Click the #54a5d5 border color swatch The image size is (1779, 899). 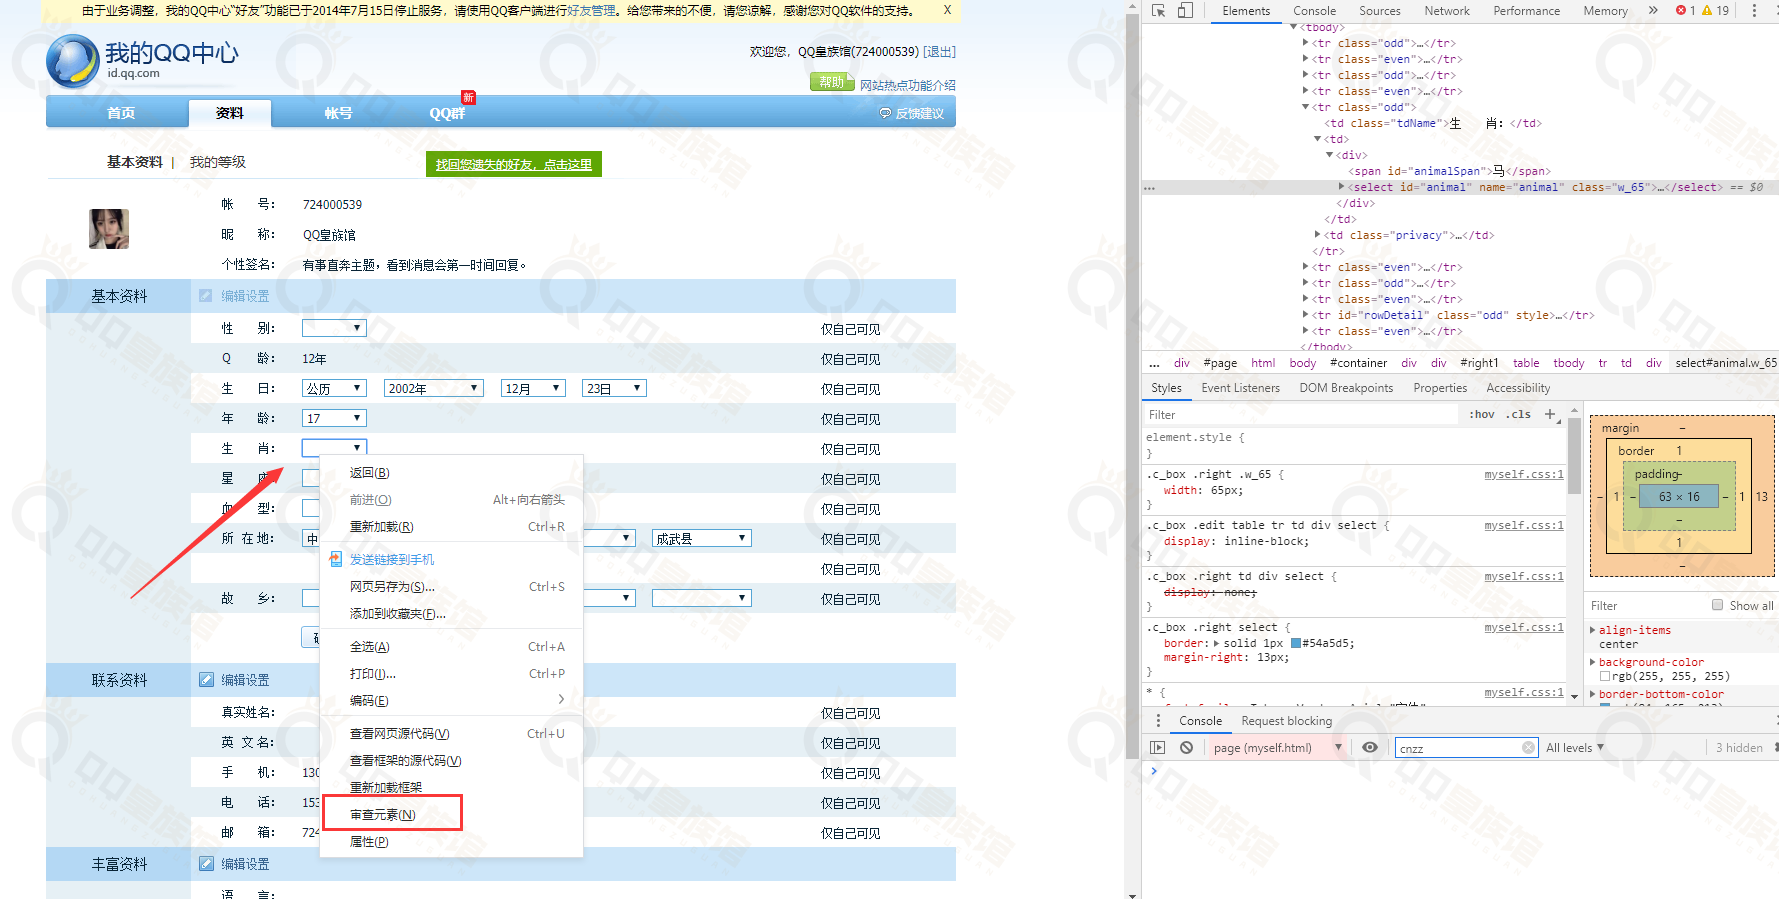tap(1296, 644)
